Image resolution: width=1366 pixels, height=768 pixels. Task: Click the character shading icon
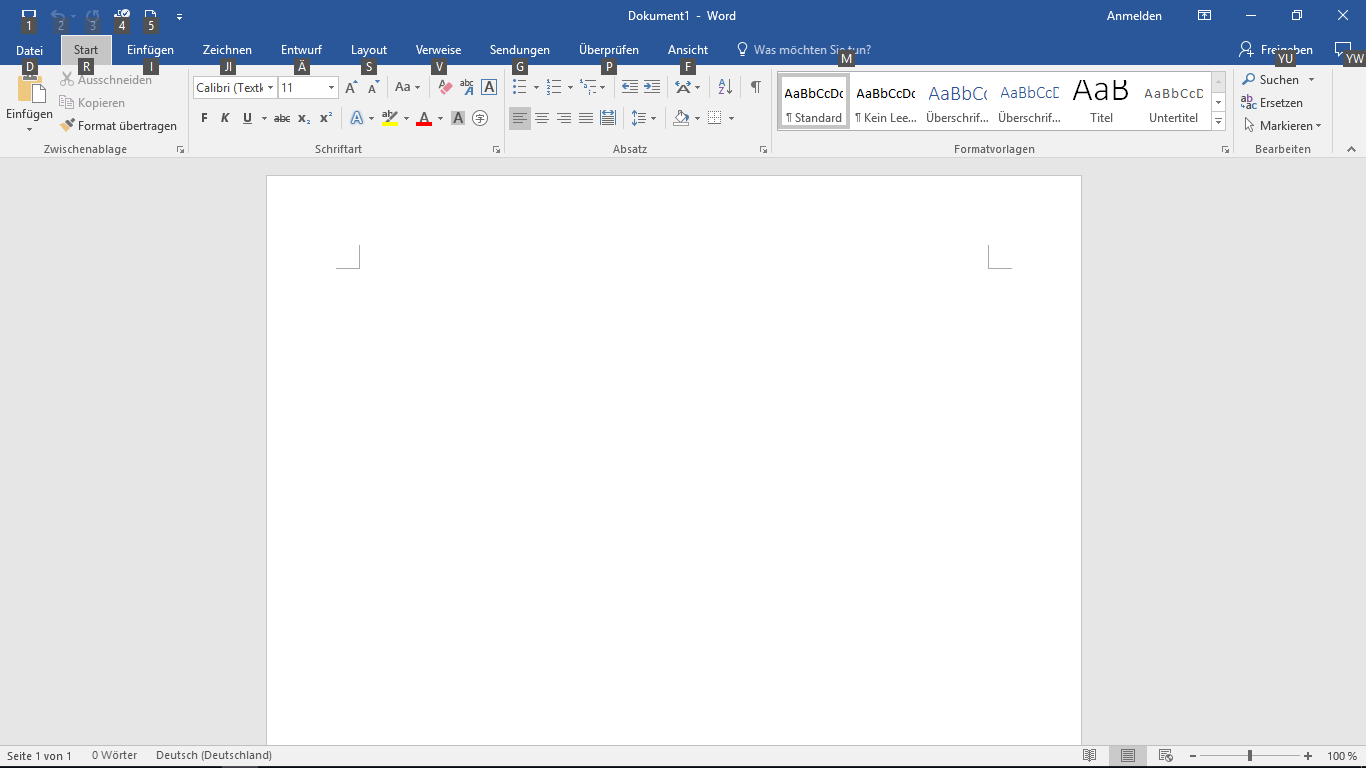(x=458, y=118)
